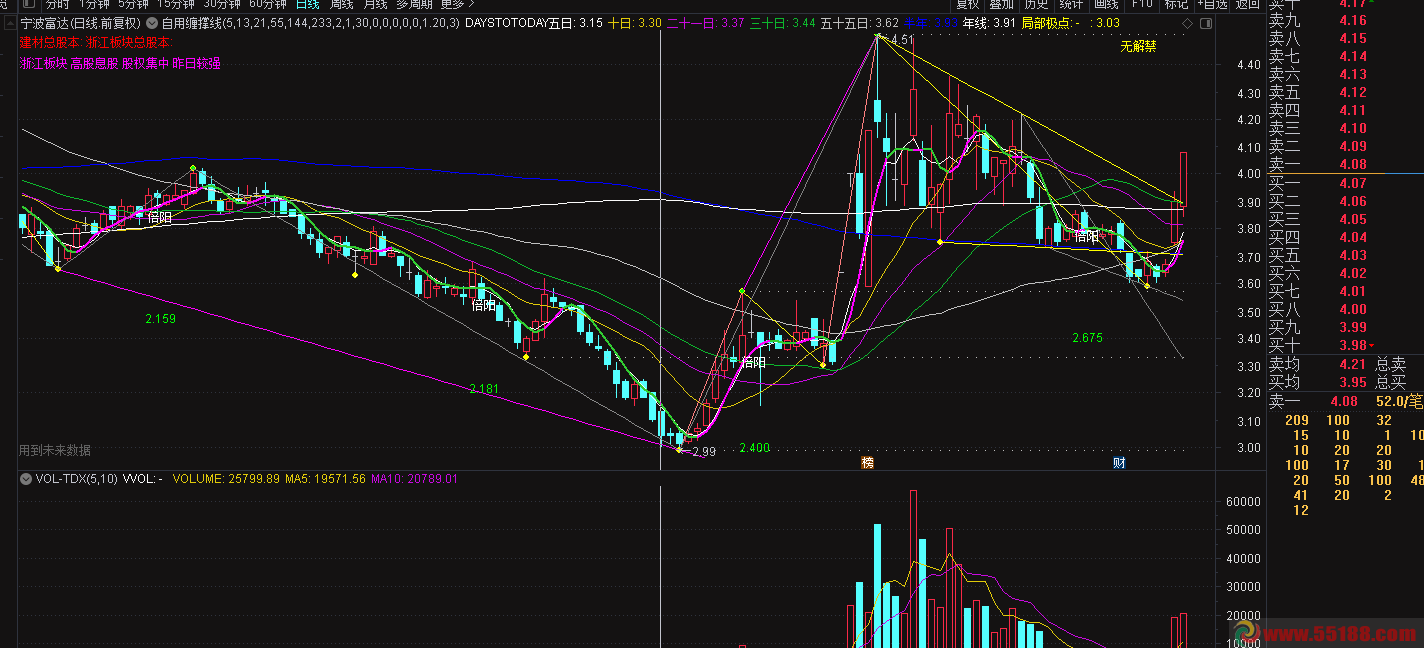Toggle the 复权 price adjustment
The width and height of the screenshot is (1424, 648).
pos(968,4)
